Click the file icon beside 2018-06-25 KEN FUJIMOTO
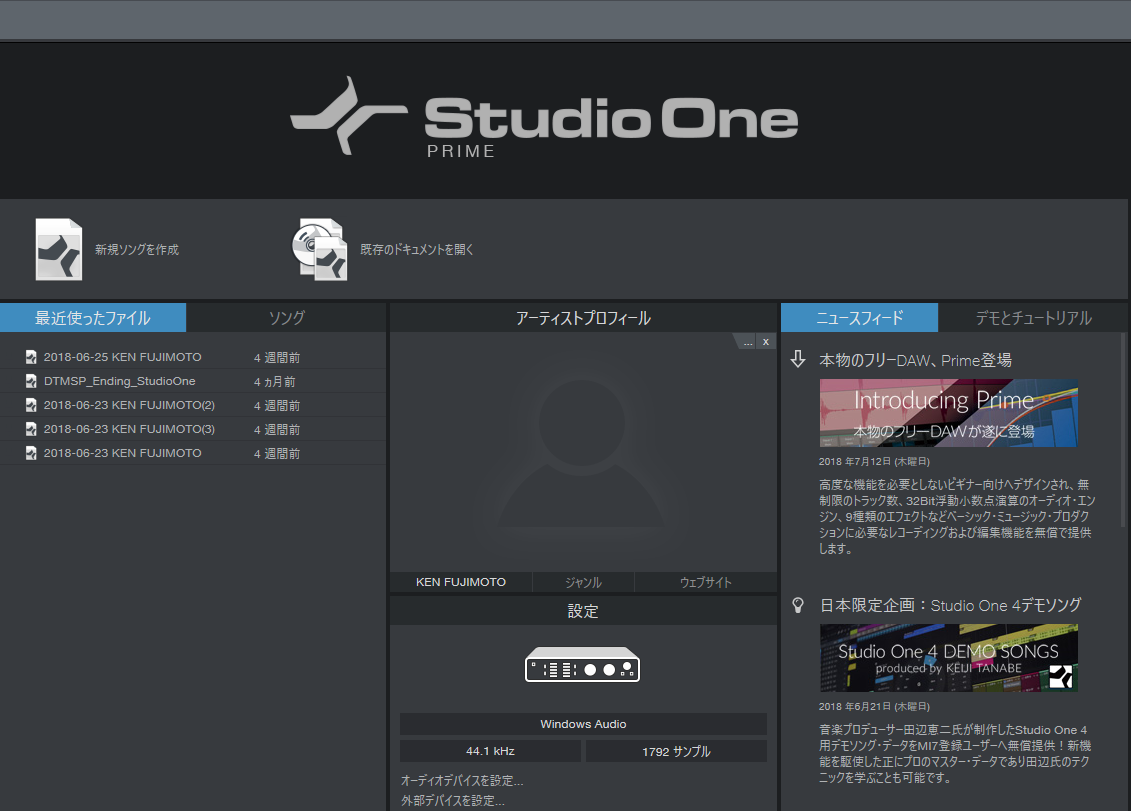 tap(31, 356)
